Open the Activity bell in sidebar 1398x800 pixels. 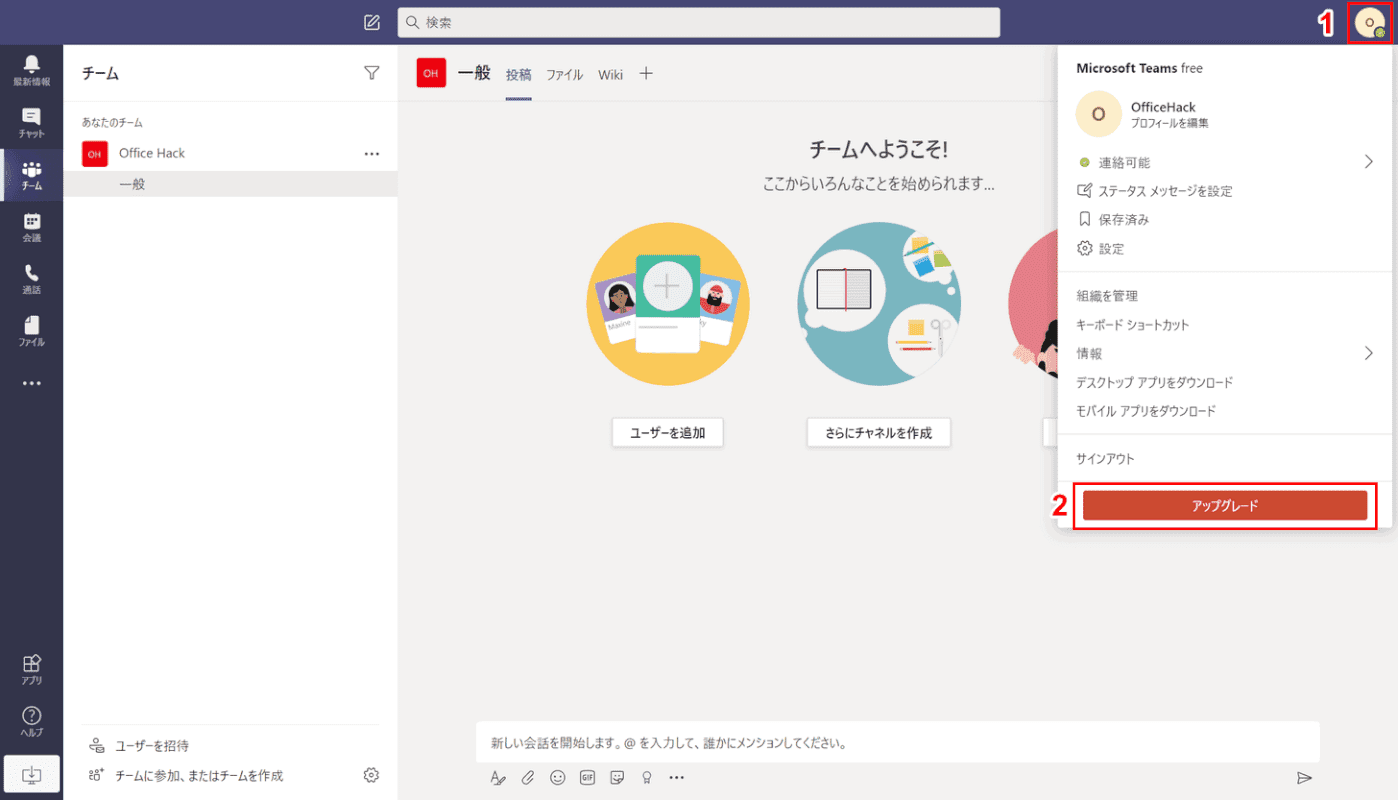click(x=31, y=71)
